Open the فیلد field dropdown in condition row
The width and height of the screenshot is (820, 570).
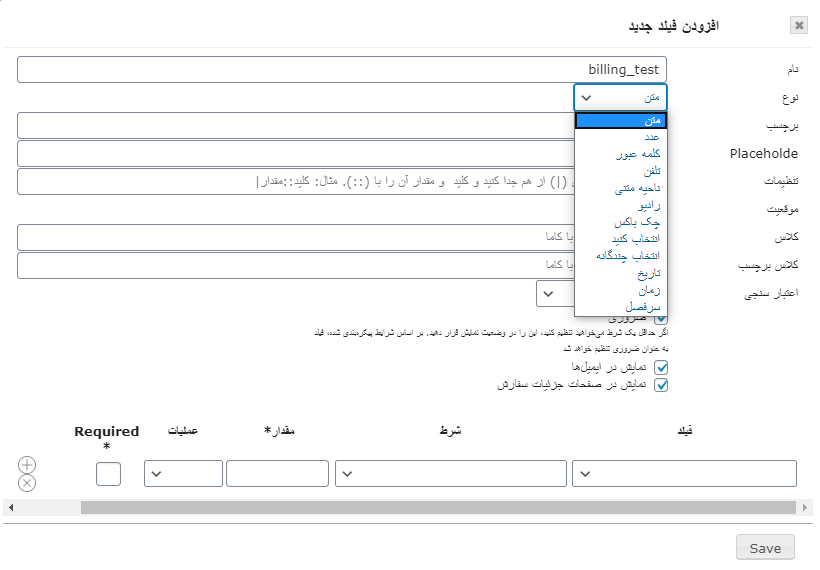tap(684, 474)
